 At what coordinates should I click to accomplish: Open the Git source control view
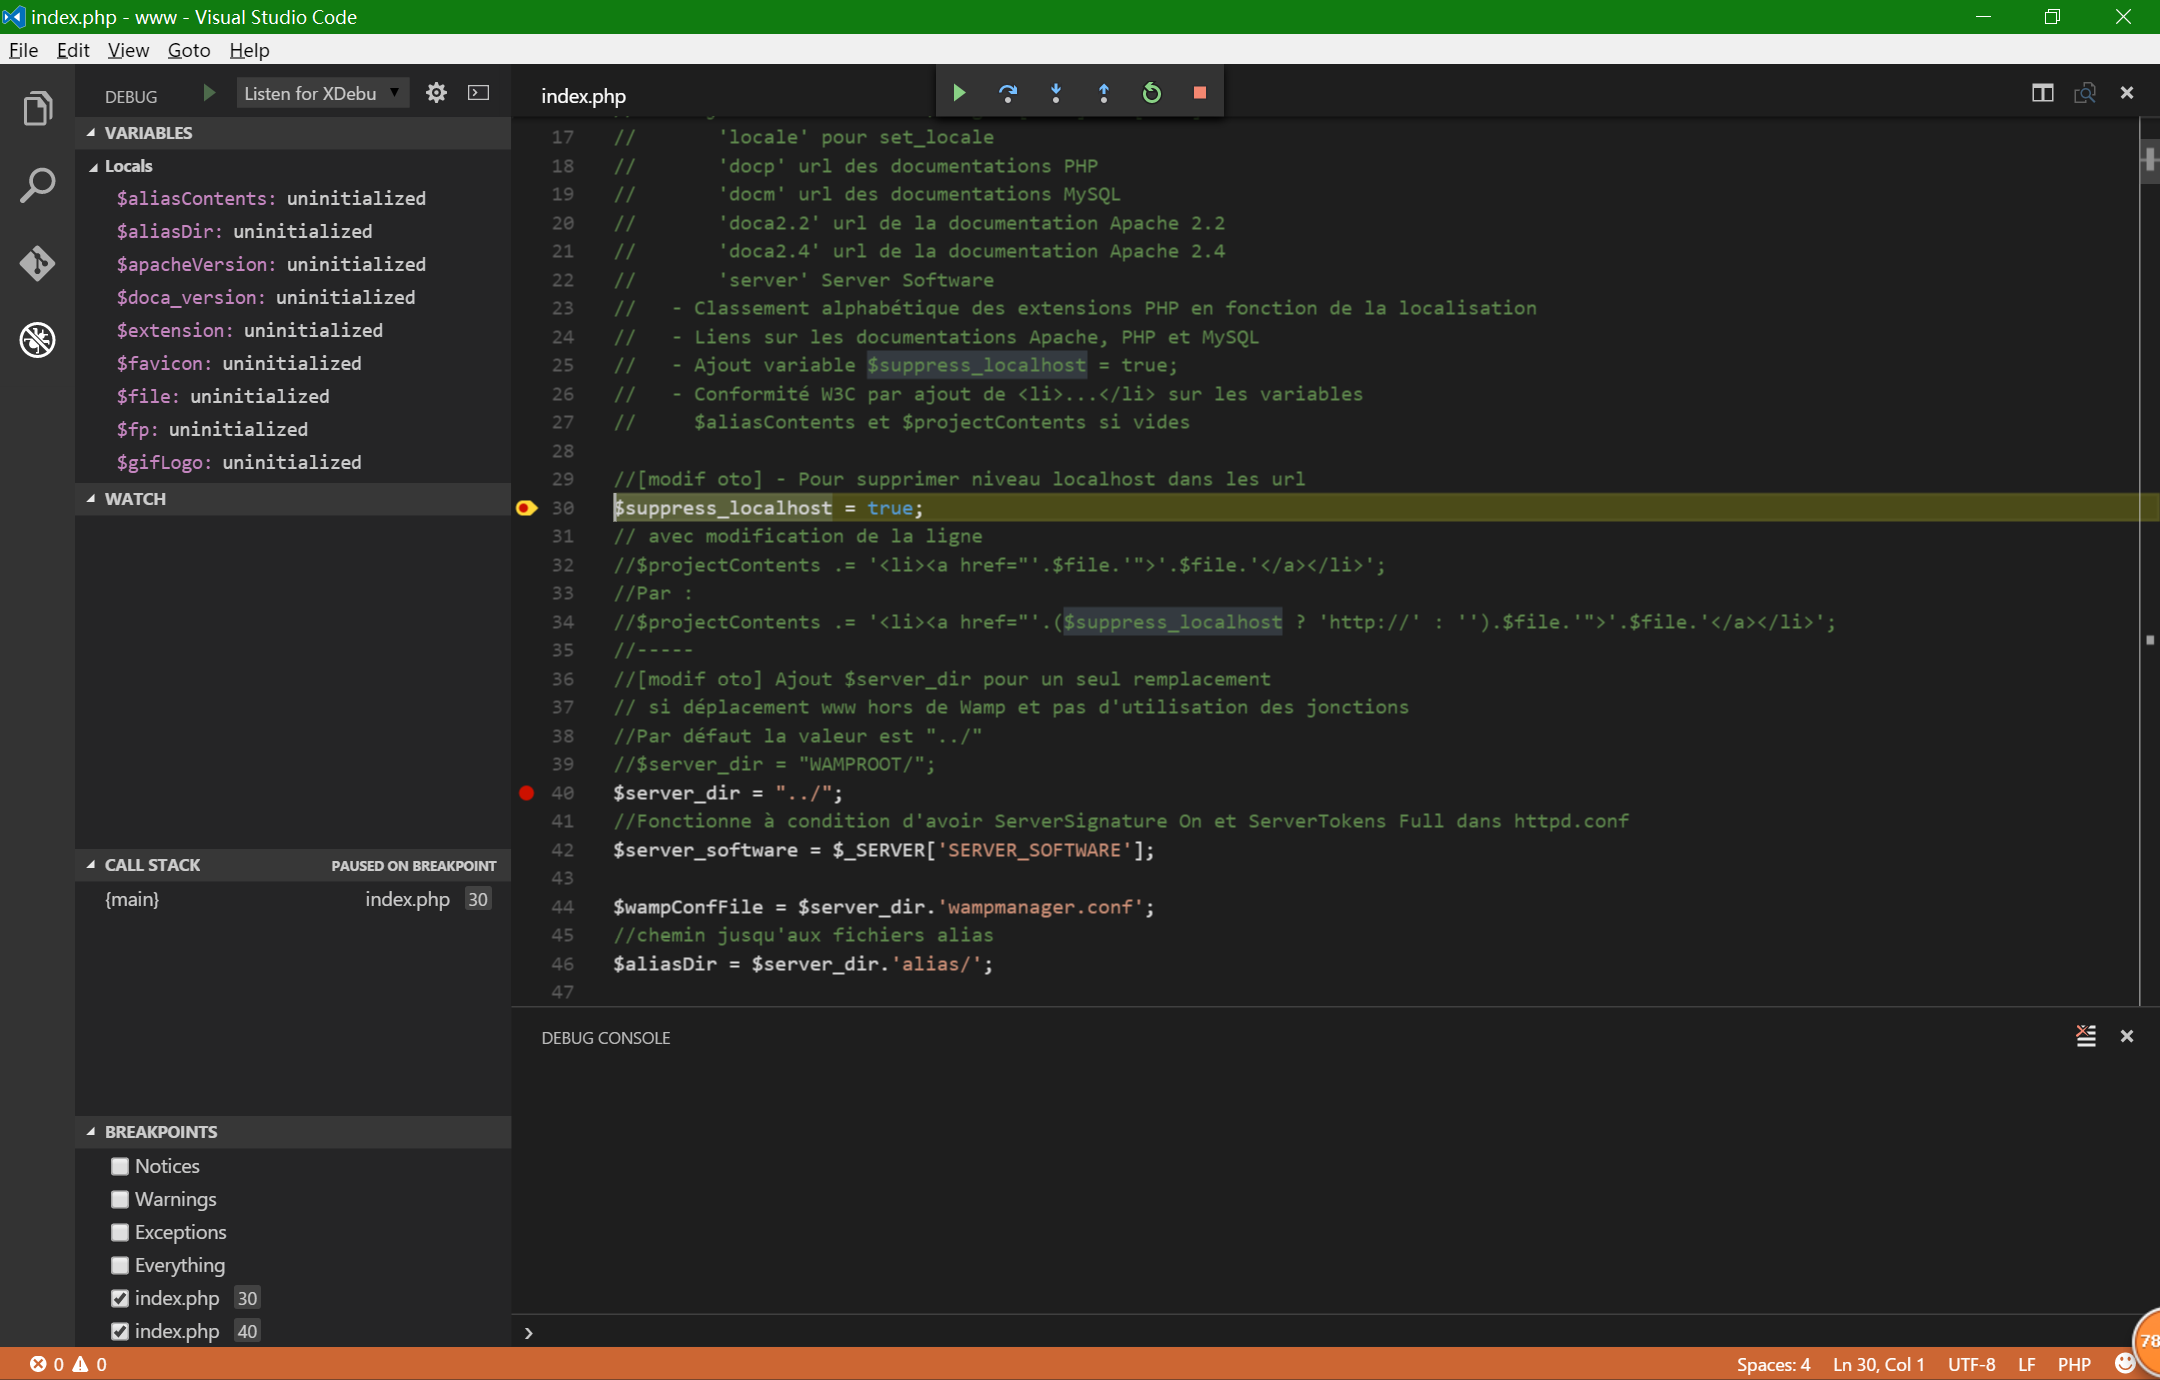tap(37, 263)
